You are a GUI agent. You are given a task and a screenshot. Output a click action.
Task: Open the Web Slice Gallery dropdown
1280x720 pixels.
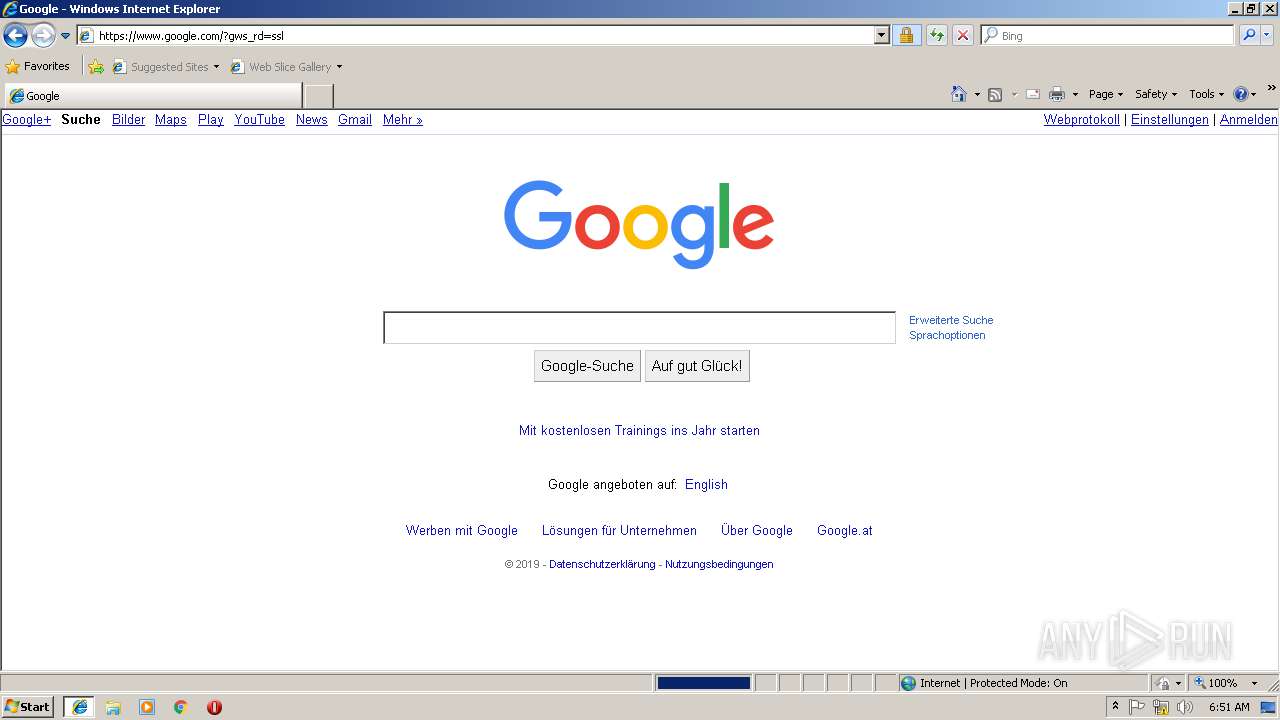286,67
